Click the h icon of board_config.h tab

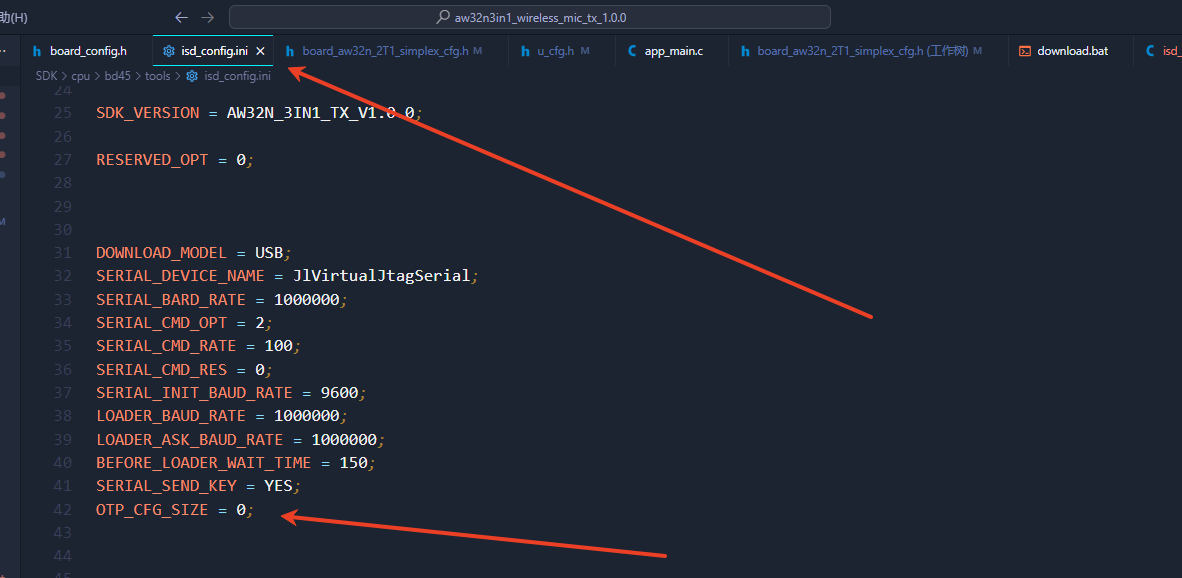coord(37,51)
